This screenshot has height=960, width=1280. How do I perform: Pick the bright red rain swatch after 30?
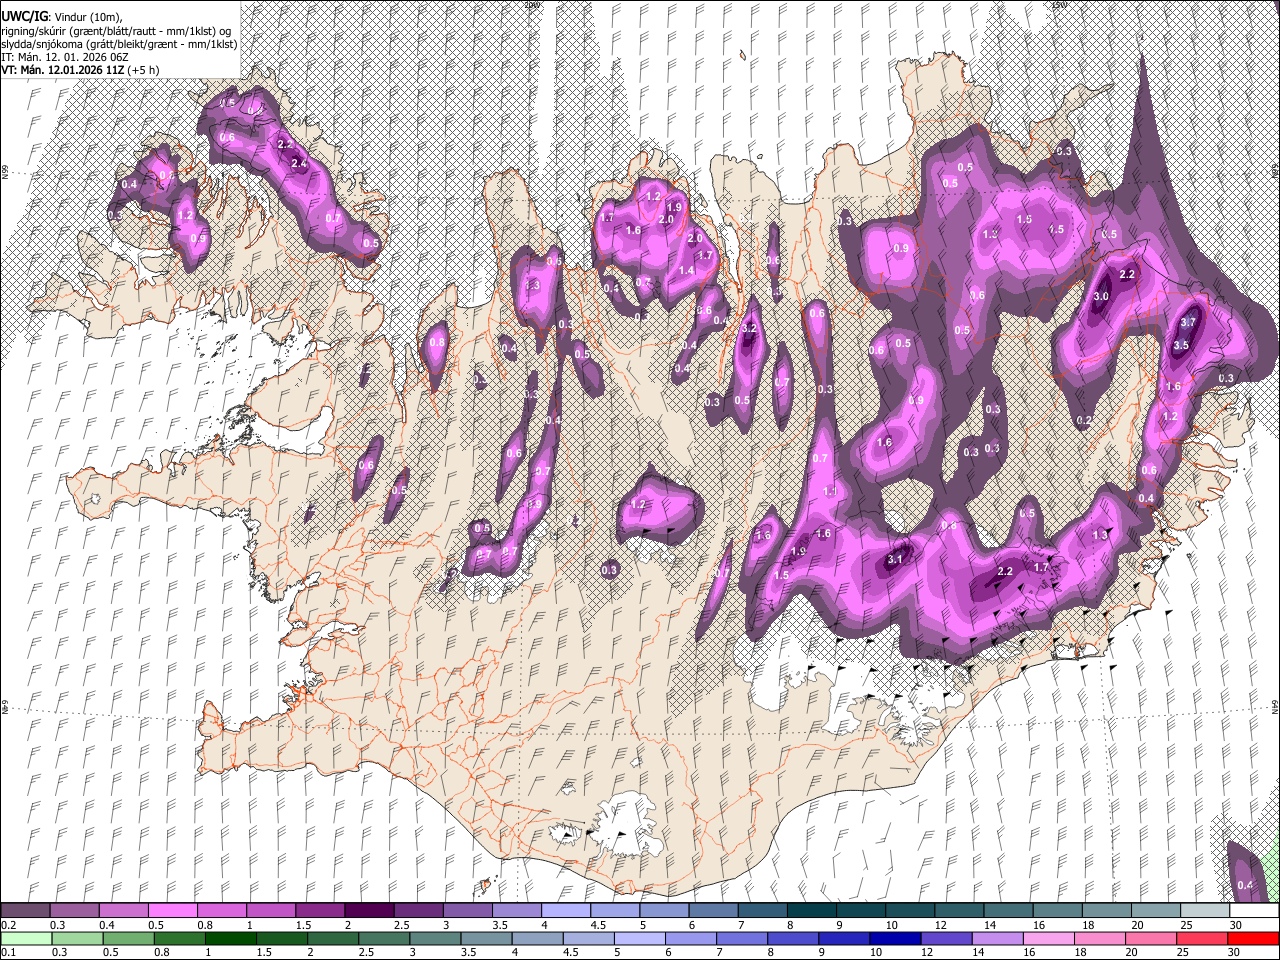point(1253,938)
